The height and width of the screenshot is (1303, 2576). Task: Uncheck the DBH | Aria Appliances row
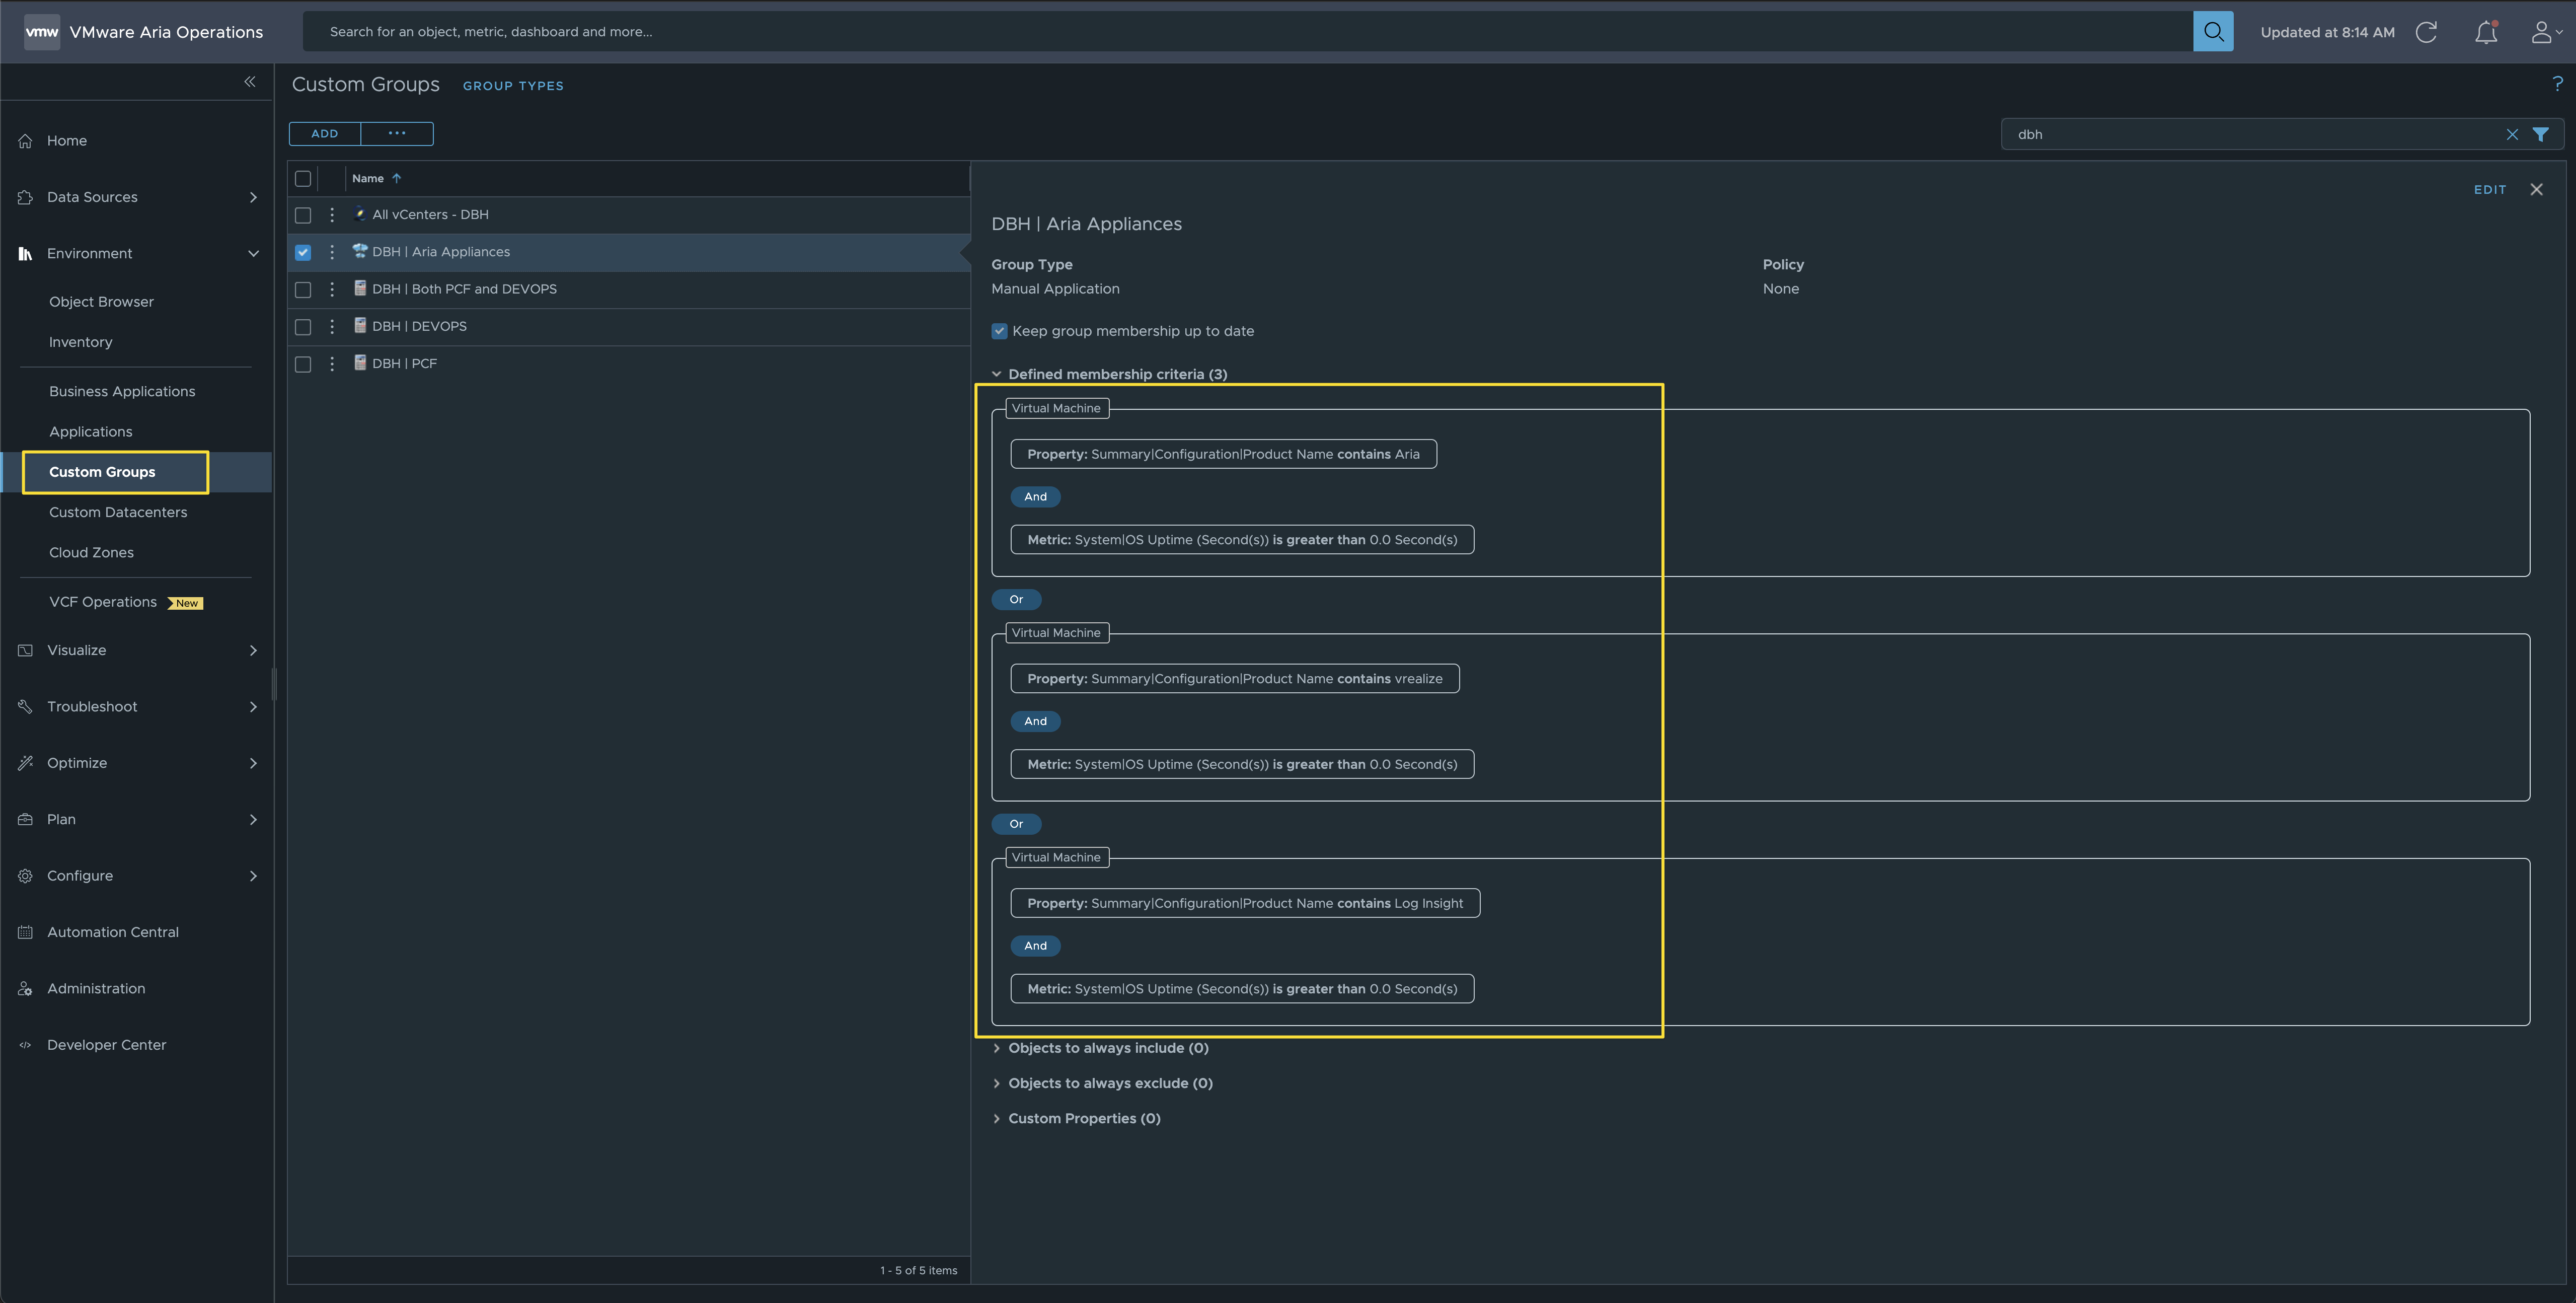click(x=303, y=252)
